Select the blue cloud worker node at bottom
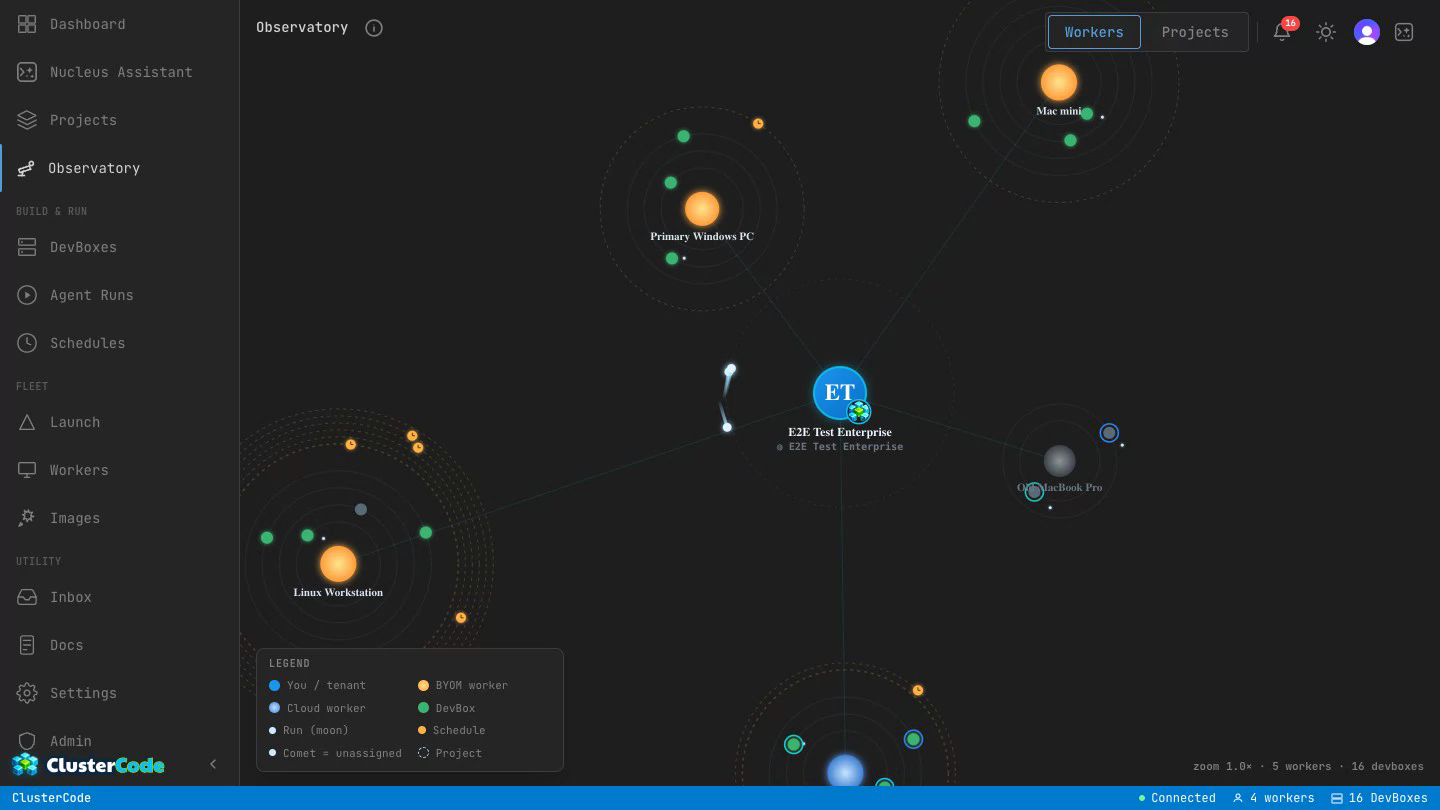This screenshot has width=1440, height=810. [x=845, y=772]
